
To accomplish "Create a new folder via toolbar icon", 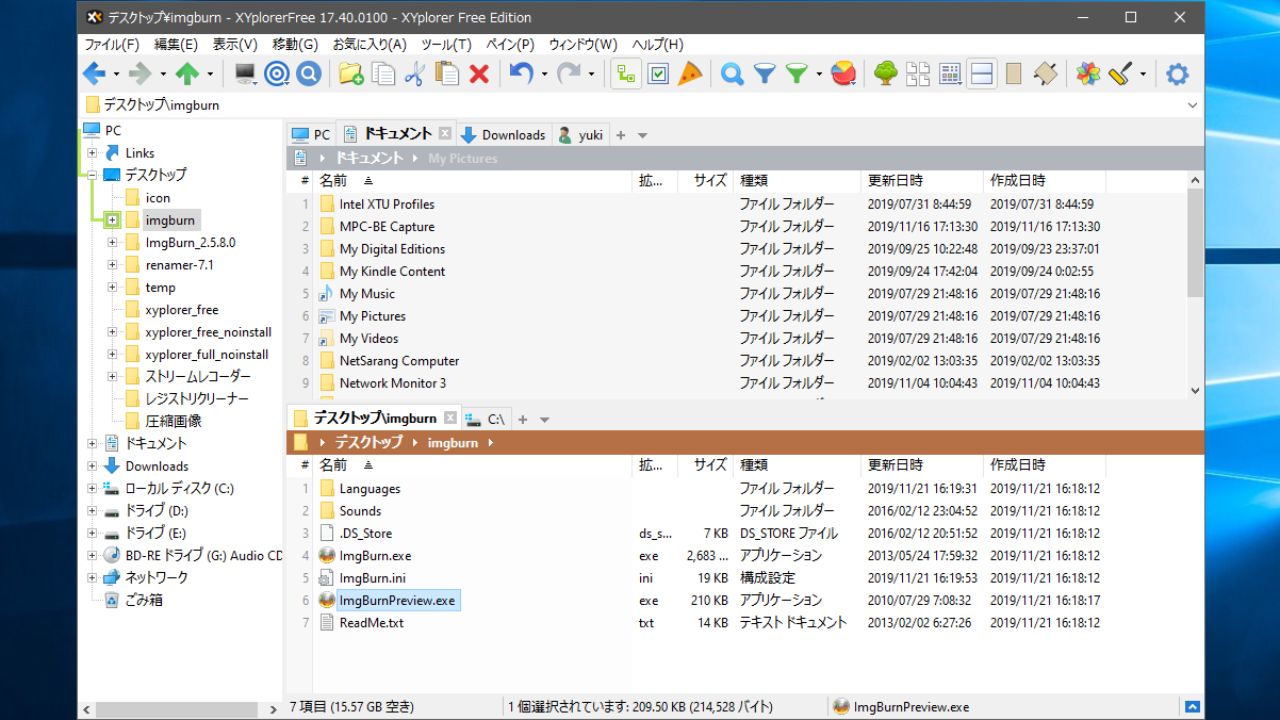I will click(350, 73).
